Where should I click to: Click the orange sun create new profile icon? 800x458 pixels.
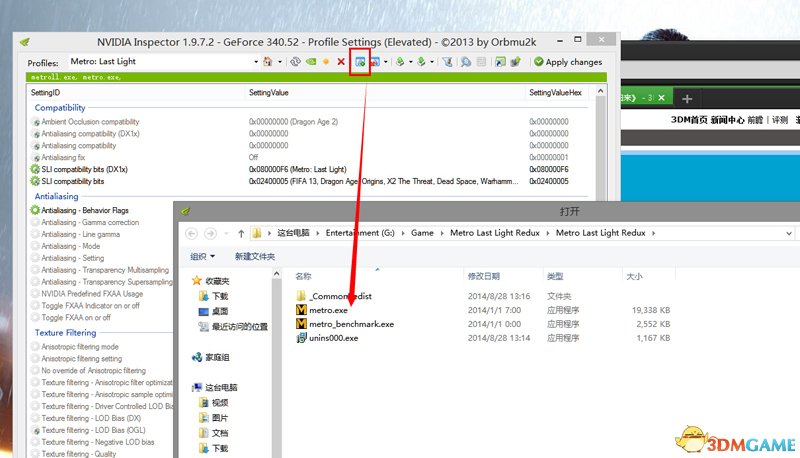[x=326, y=62]
